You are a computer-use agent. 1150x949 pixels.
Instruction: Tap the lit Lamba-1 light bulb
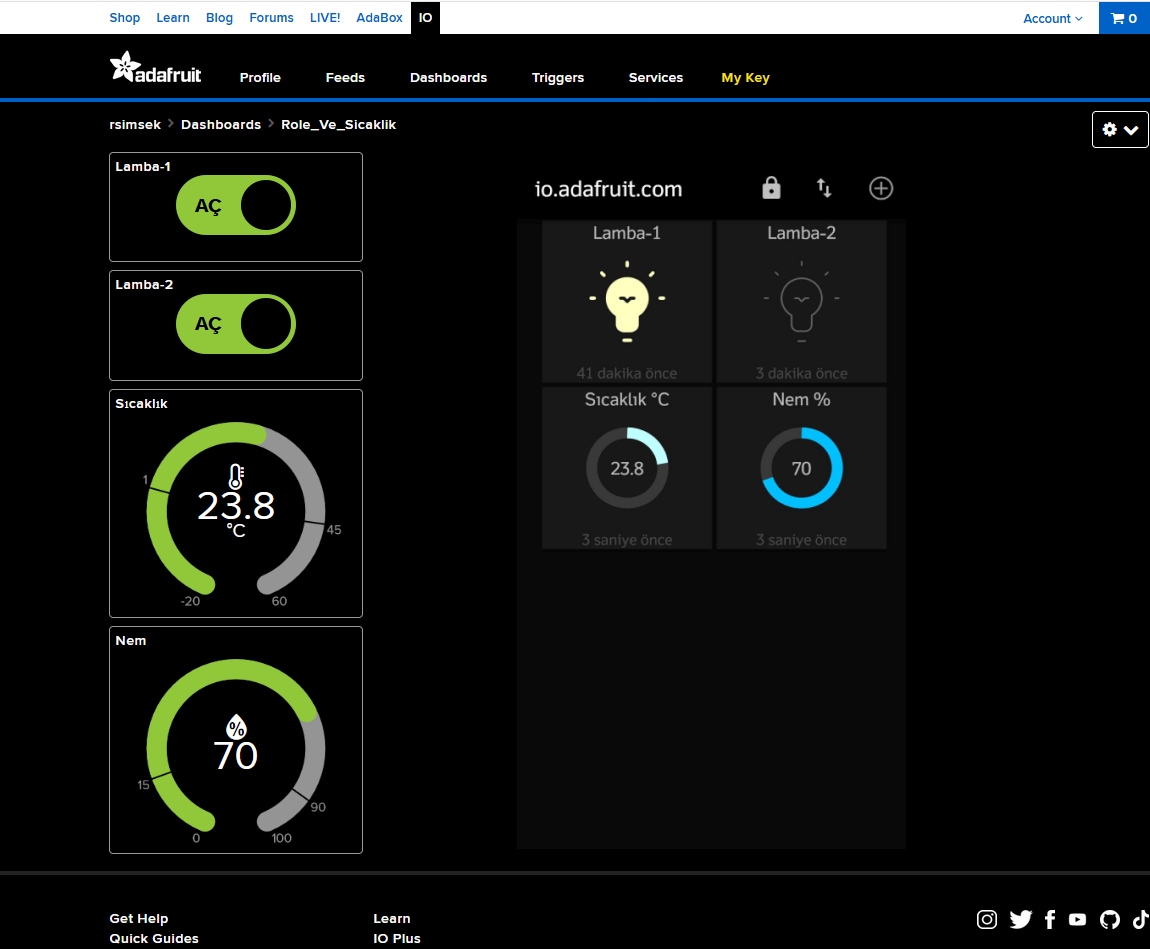tap(627, 301)
